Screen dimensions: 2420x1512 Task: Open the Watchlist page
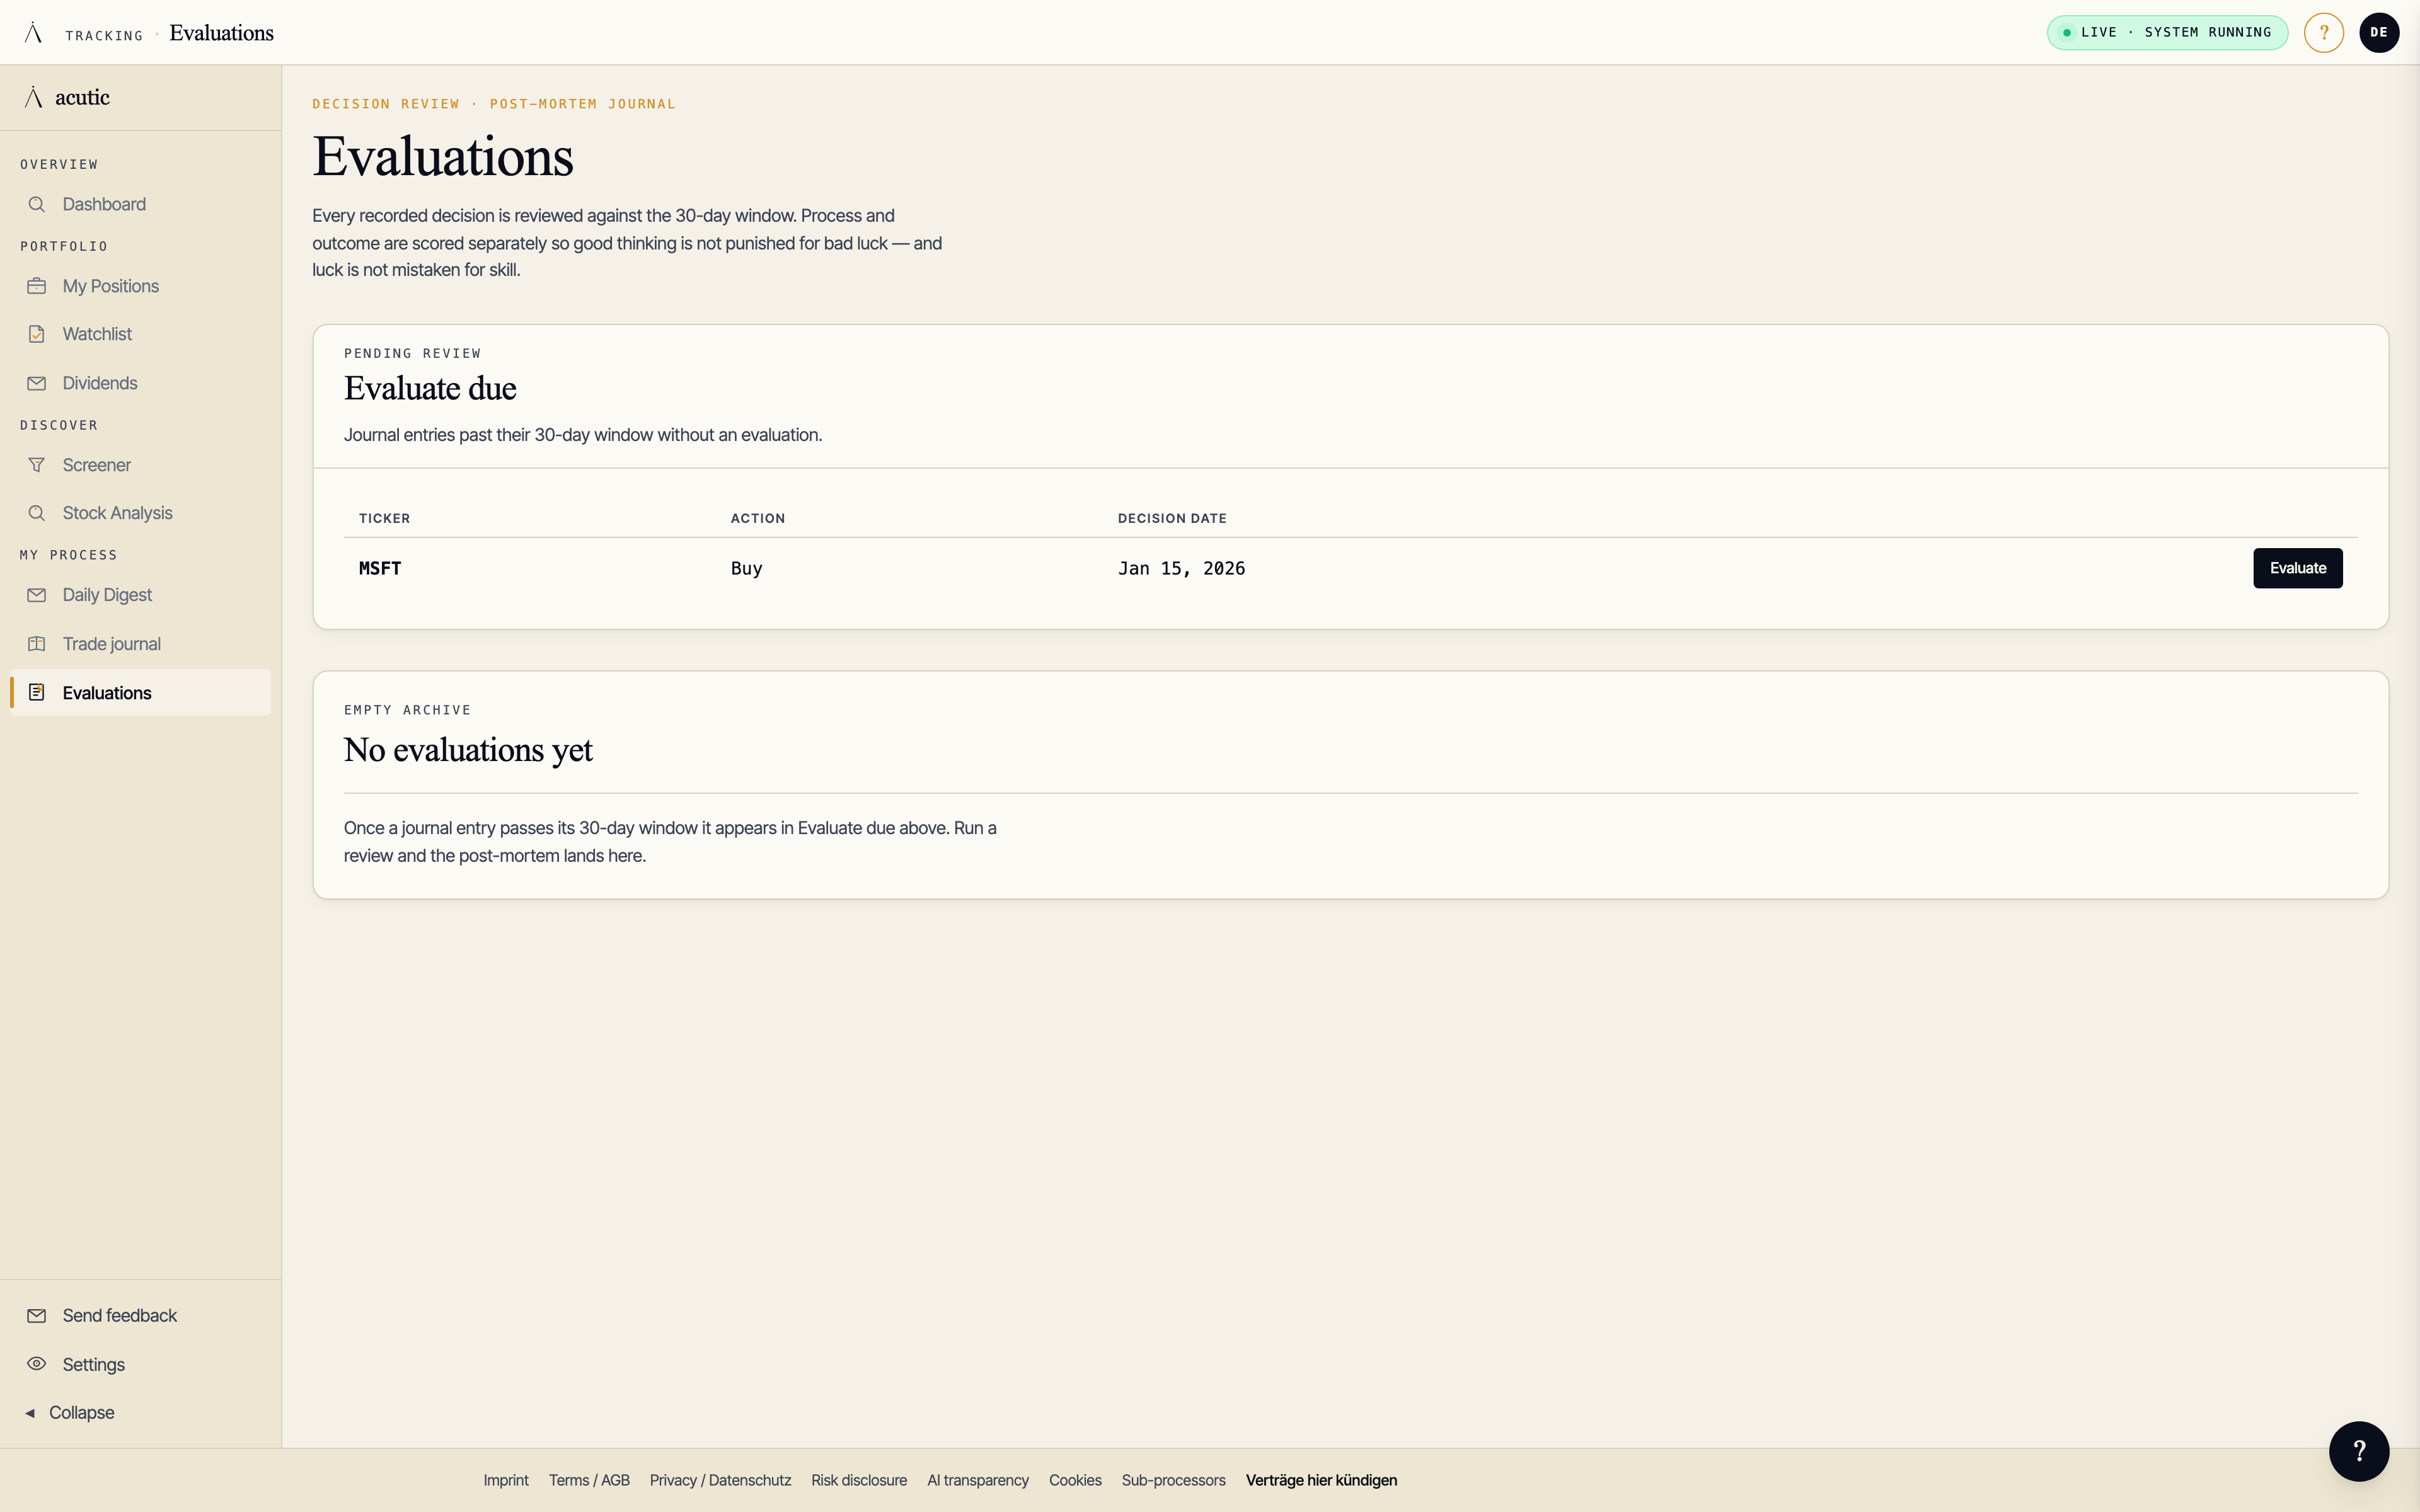[x=140, y=334]
